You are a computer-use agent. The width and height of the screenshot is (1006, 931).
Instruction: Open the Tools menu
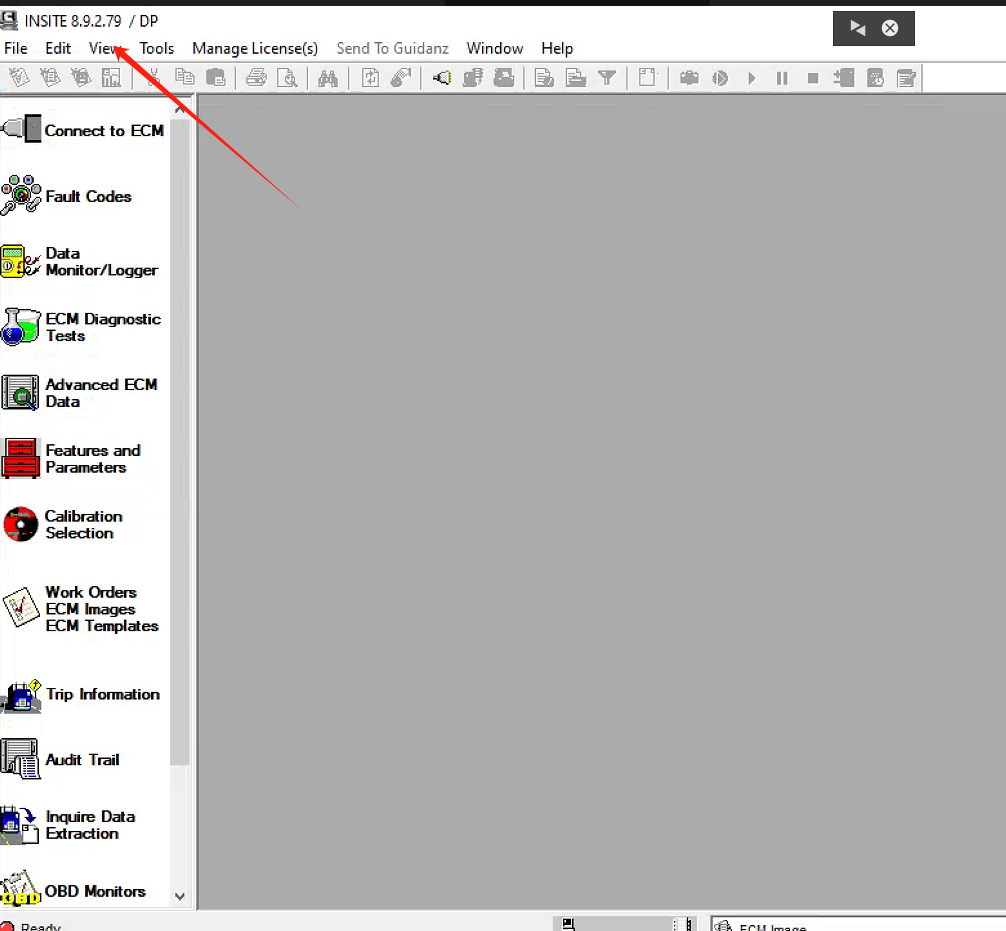pos(157,48)
